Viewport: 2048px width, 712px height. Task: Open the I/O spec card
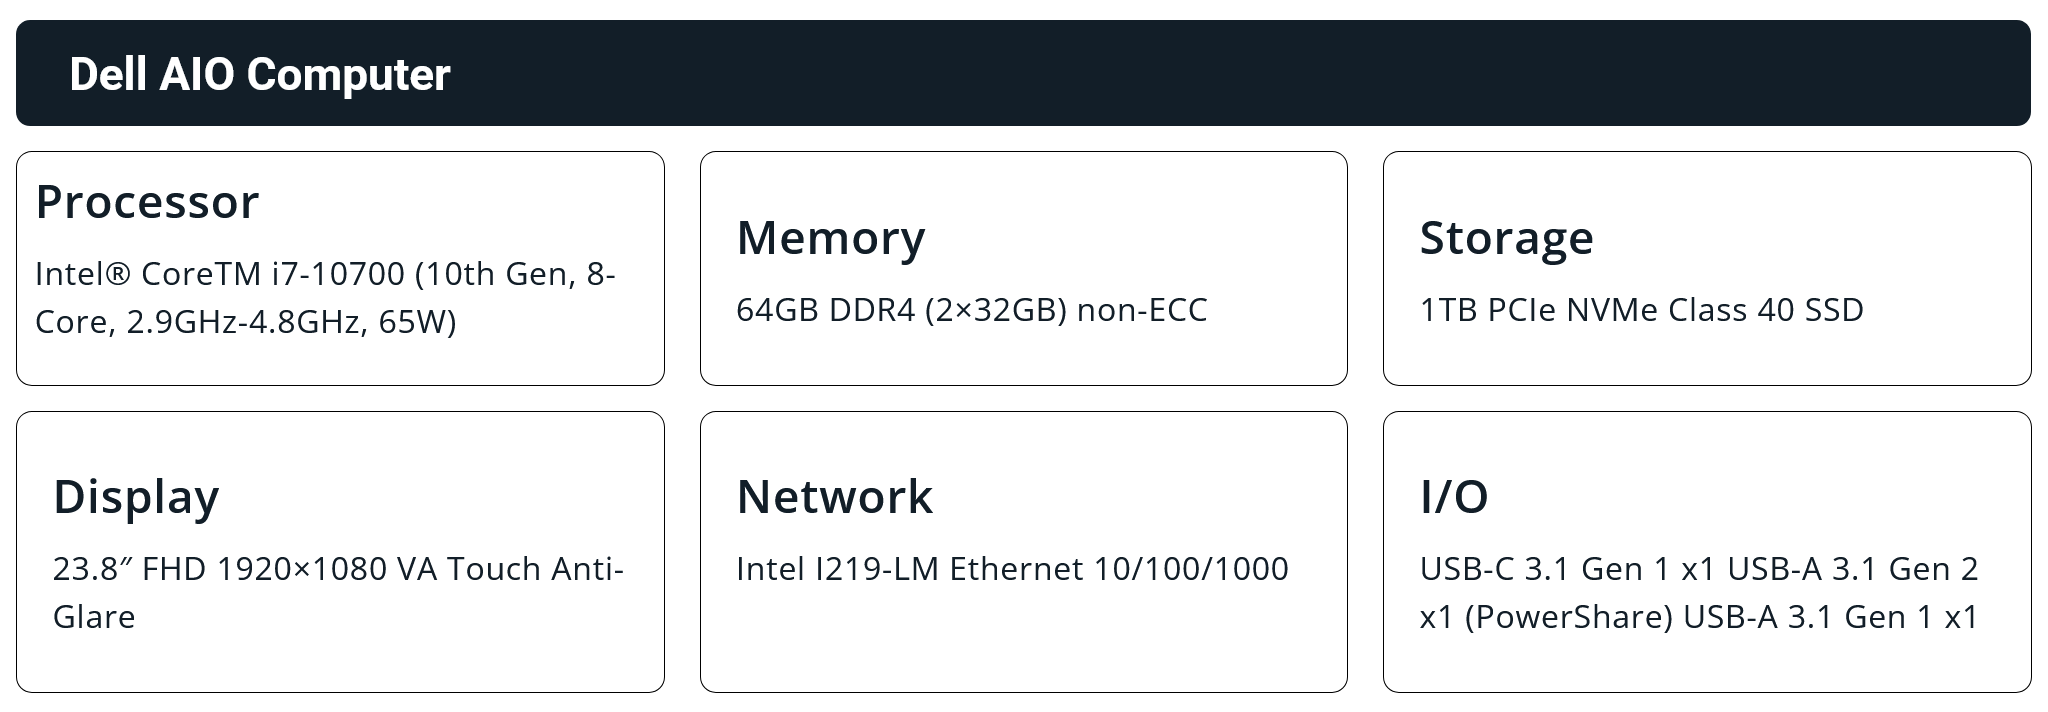(x=1707, y=552)
